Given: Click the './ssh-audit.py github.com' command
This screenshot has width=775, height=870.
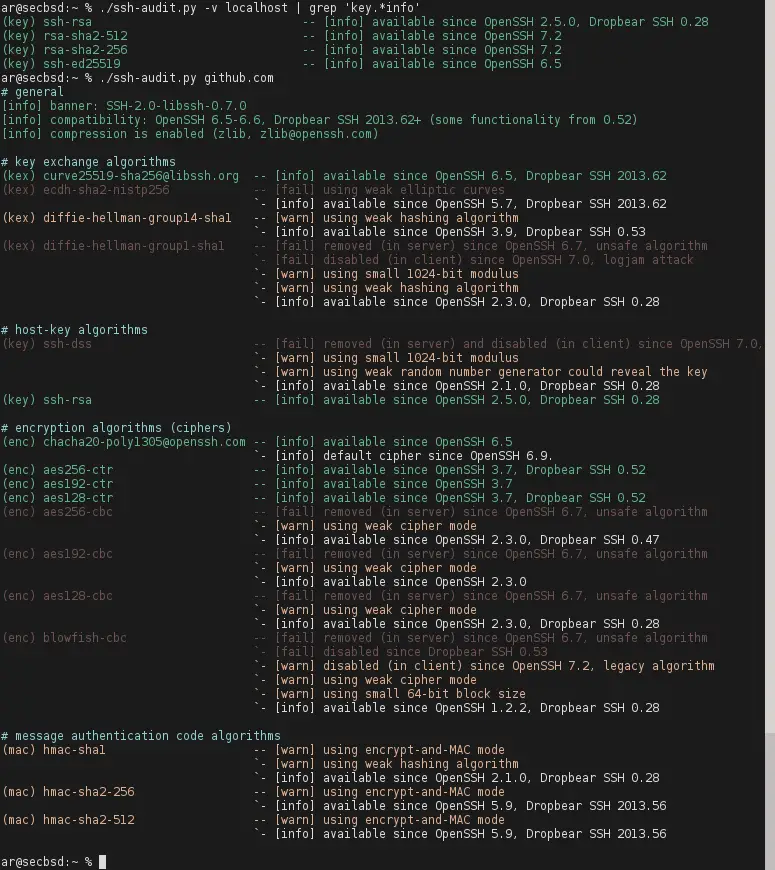Looking at the screenshot, I should pyautogui.click(x=186, y=78).
